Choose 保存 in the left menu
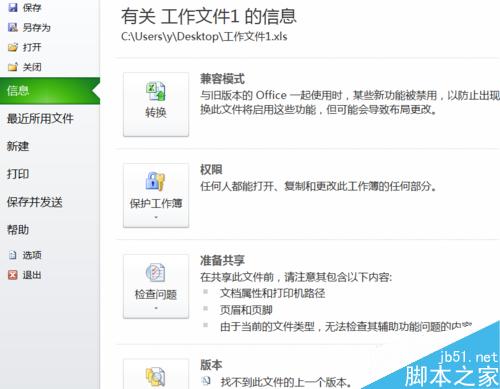500x389 pixels. pos(32,7)
